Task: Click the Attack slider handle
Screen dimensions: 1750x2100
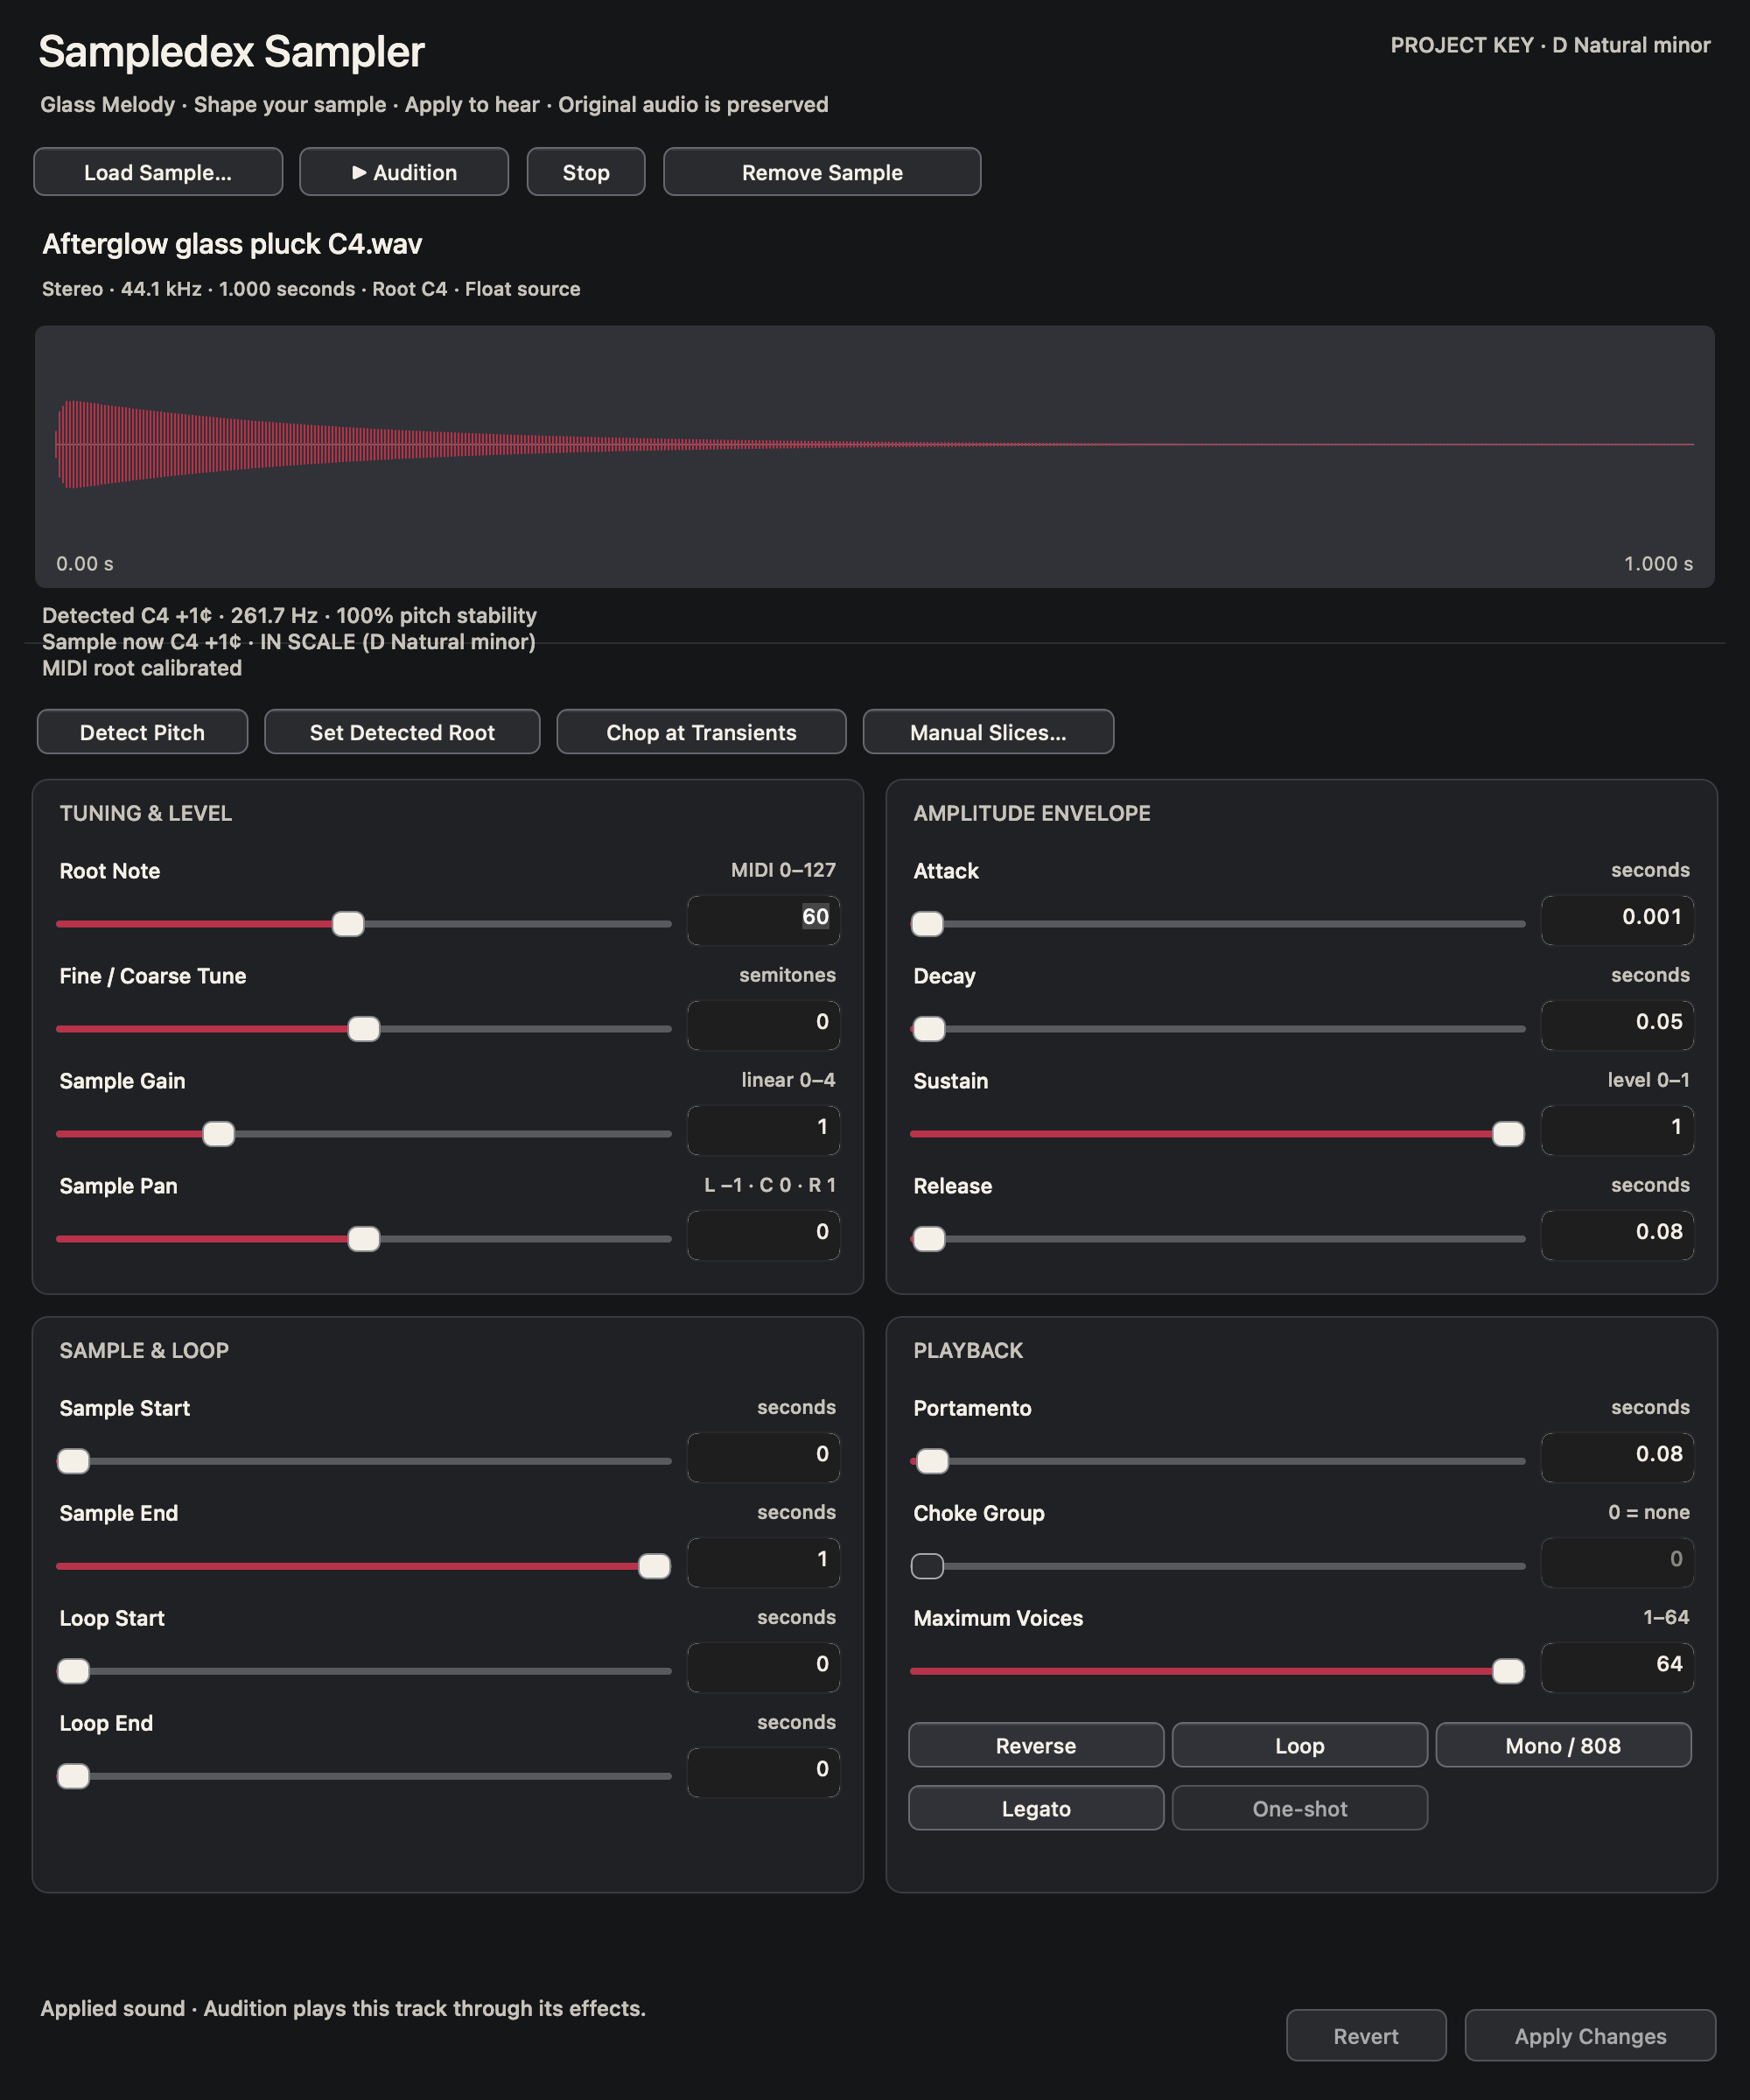Action: point(927,924)
